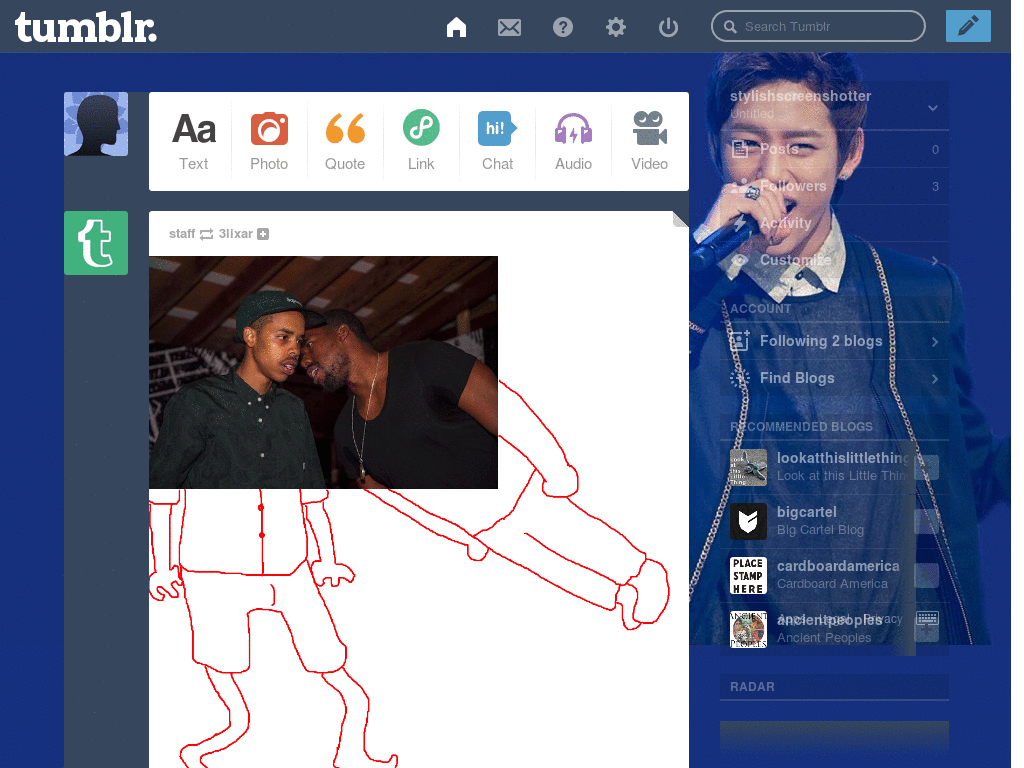Open Following 2 blogs
The height and width of the screenshot is (768, 1024).
coord(834,341)
